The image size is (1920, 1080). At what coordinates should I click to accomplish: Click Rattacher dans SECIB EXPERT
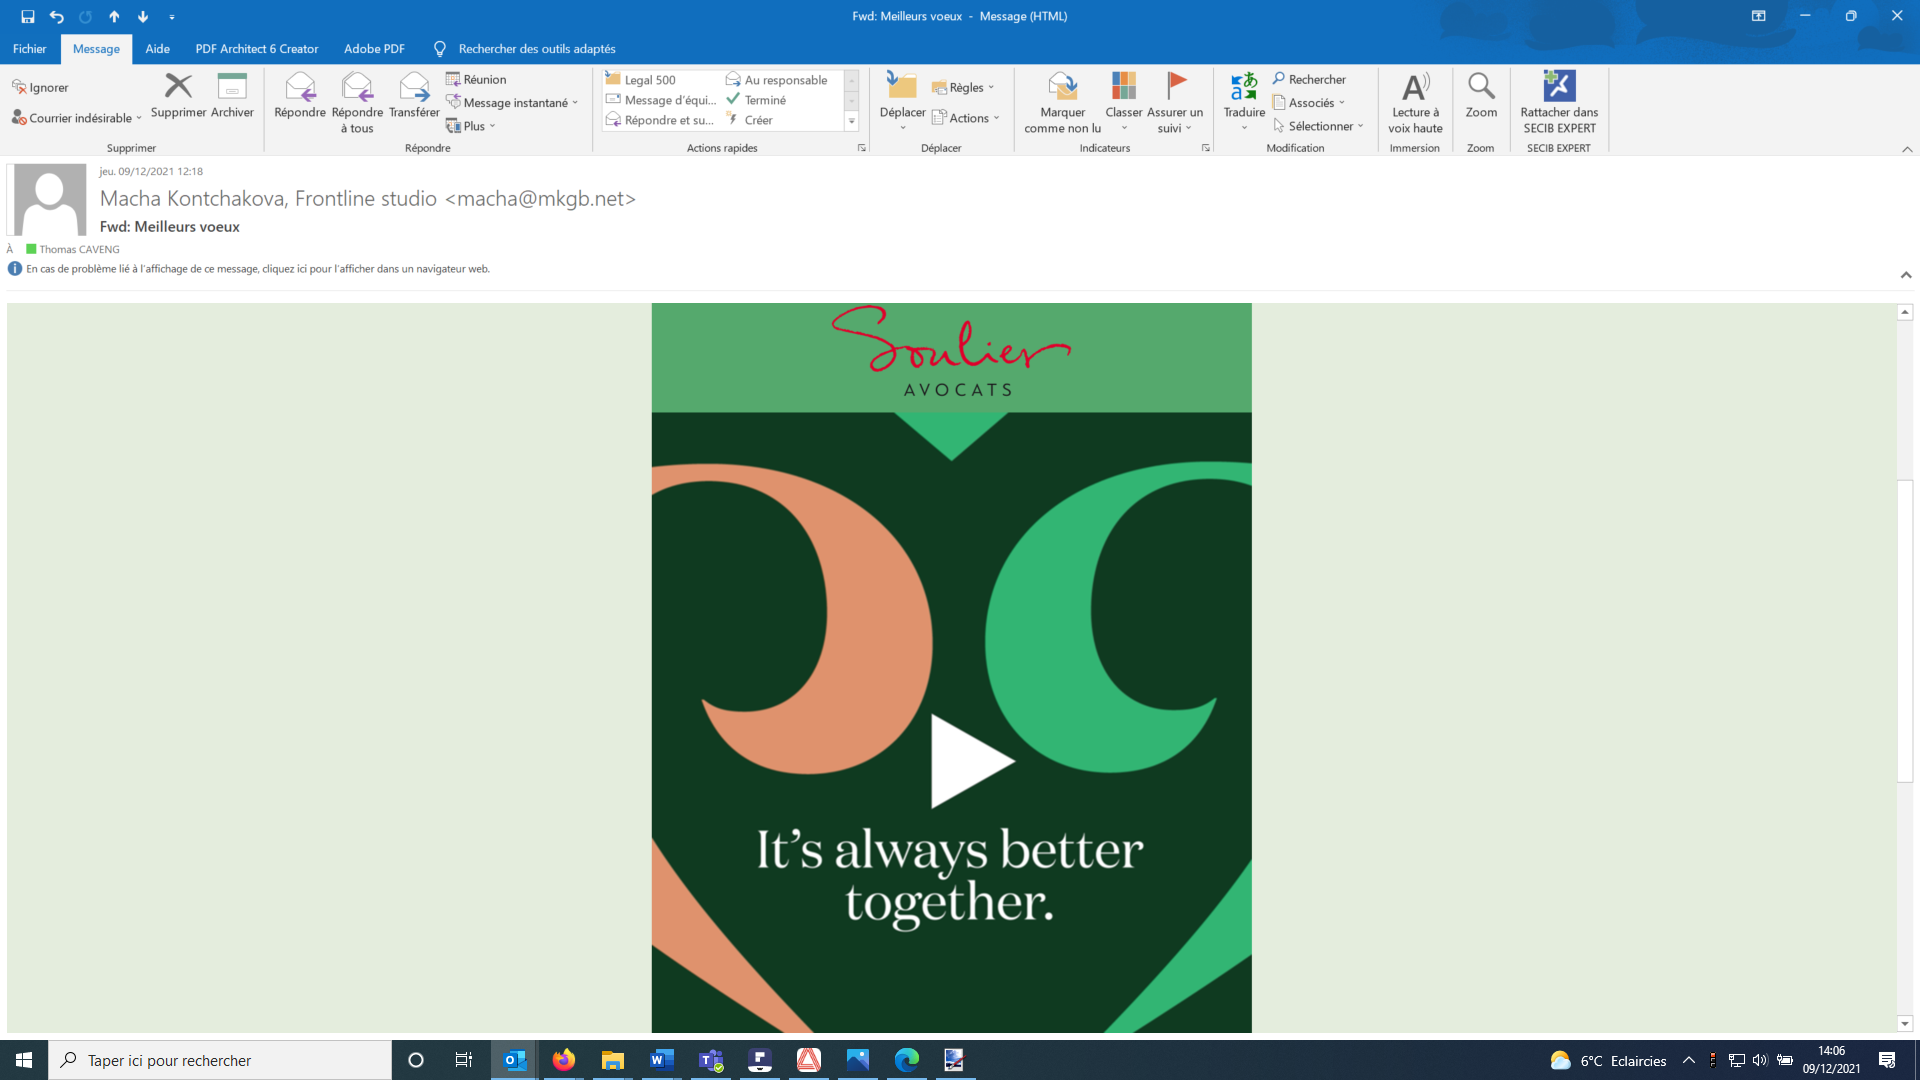pos(1559,102)
